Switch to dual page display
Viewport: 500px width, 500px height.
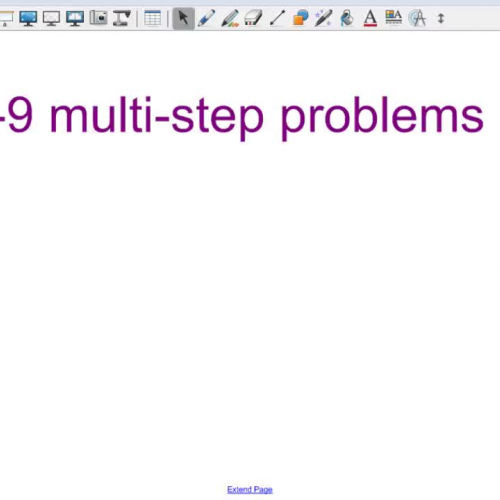pyautogui.click(x=75, y=18)
